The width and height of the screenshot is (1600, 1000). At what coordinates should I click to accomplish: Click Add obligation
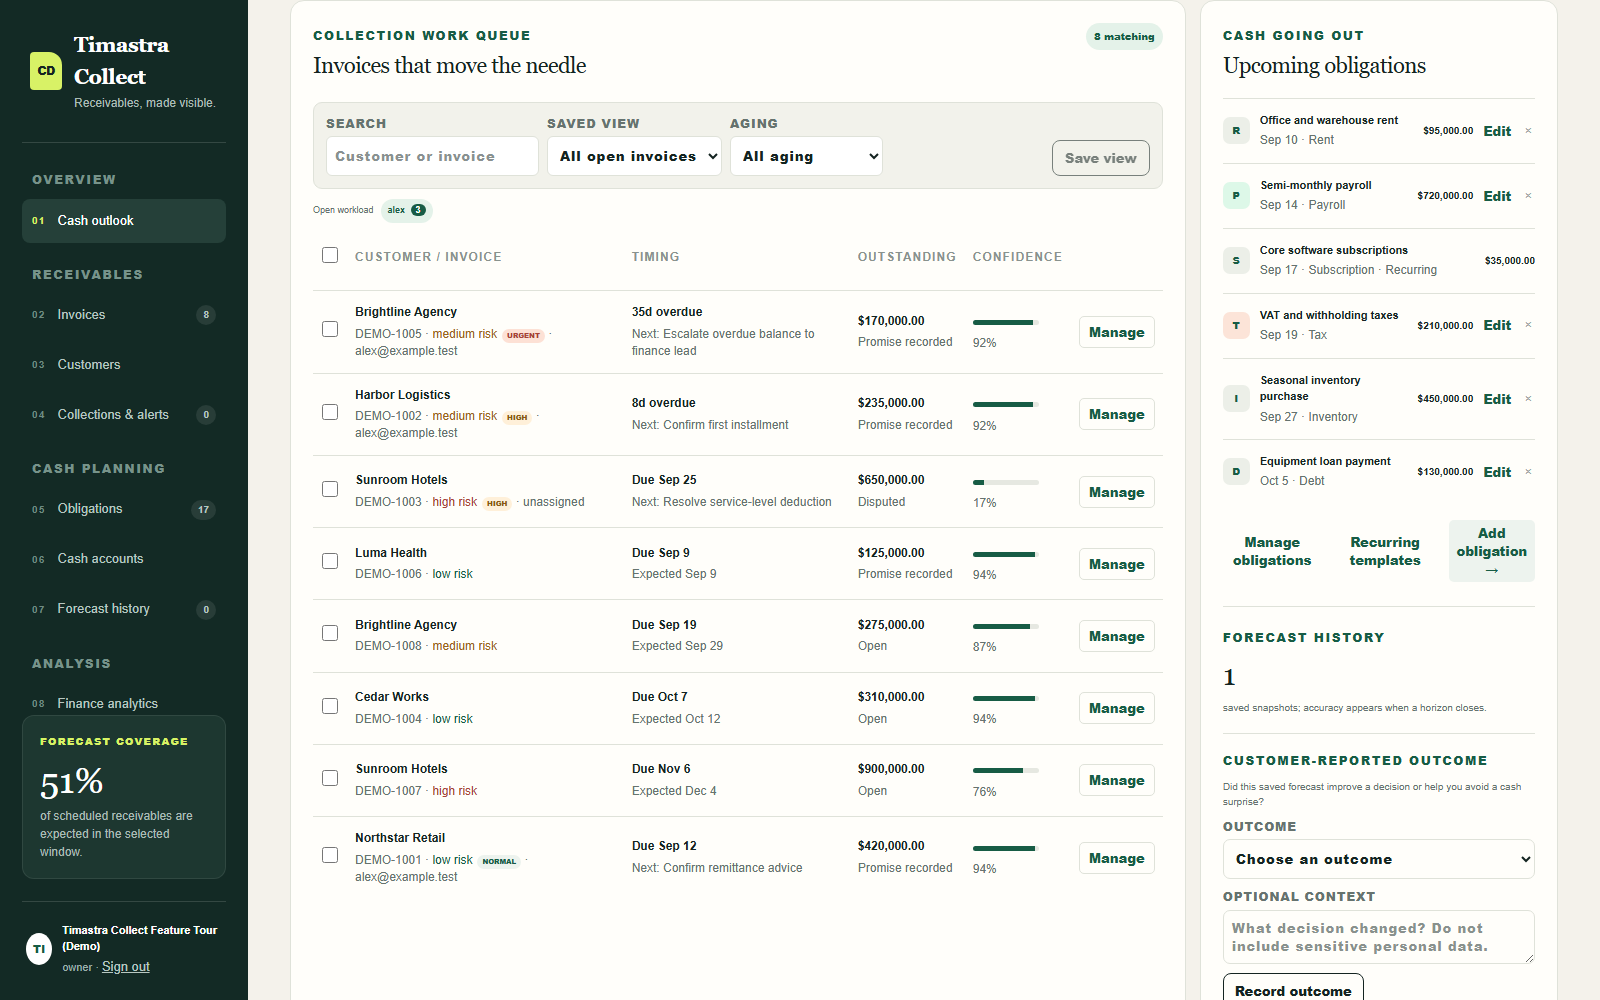tap(1491, 551)
